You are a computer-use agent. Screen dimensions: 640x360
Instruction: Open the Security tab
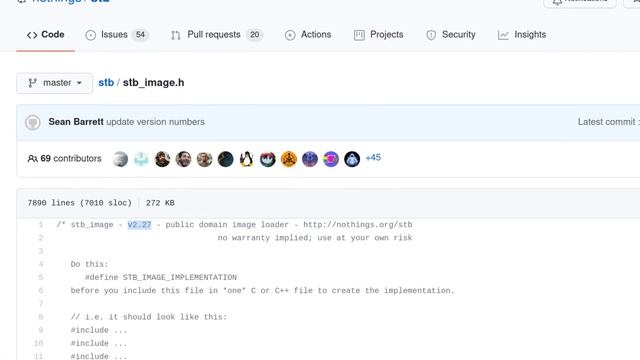pyautogui.click(x=451, y=35)
